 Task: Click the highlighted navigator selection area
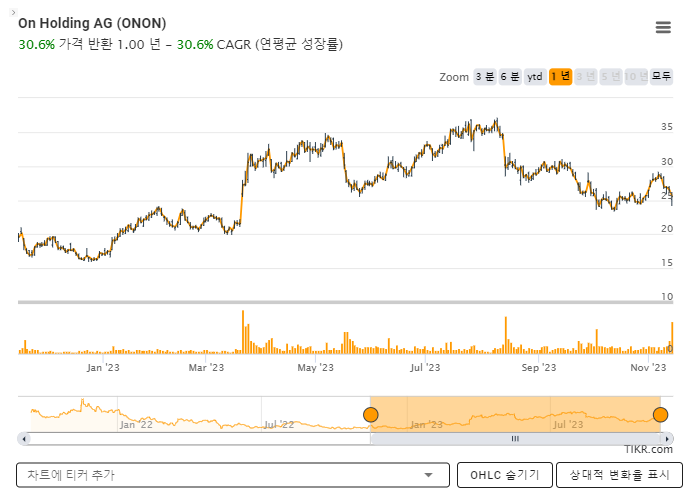[x=515, y=414]
